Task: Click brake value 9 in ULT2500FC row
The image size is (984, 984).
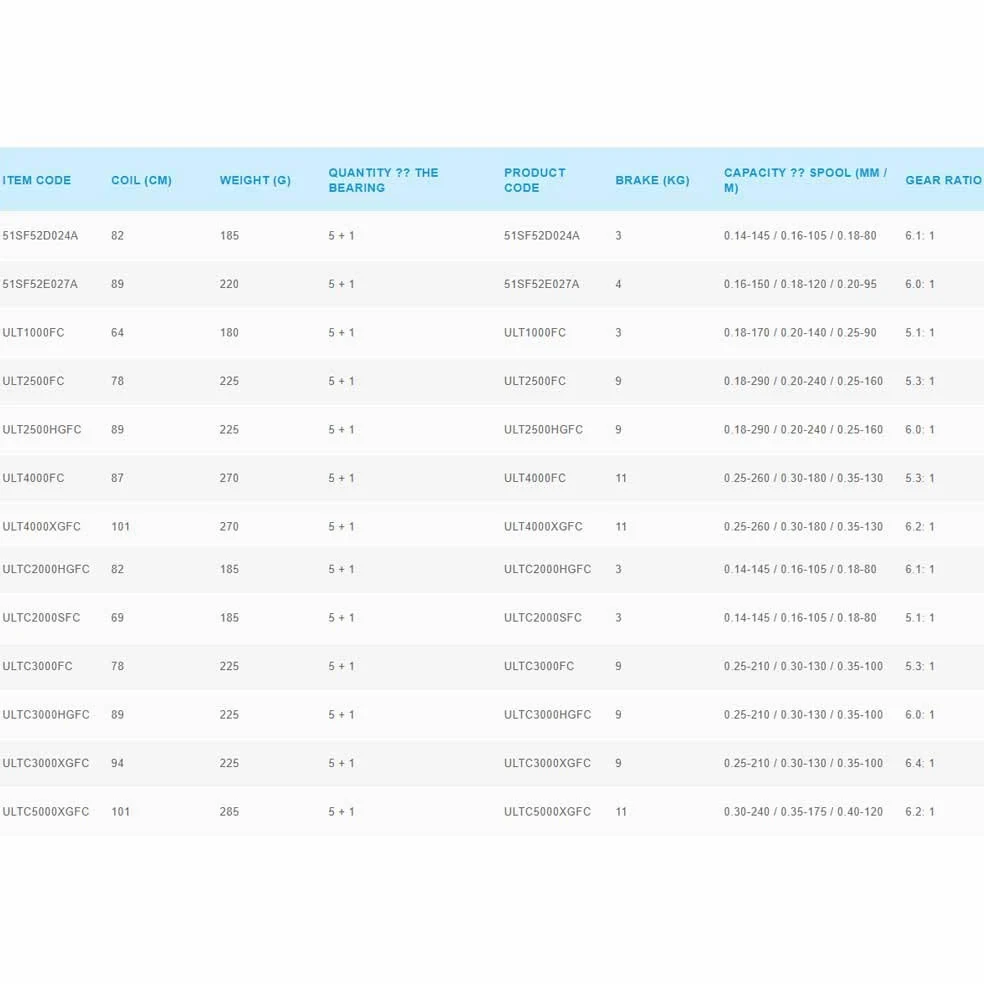Action: click(x=618, y=381)
